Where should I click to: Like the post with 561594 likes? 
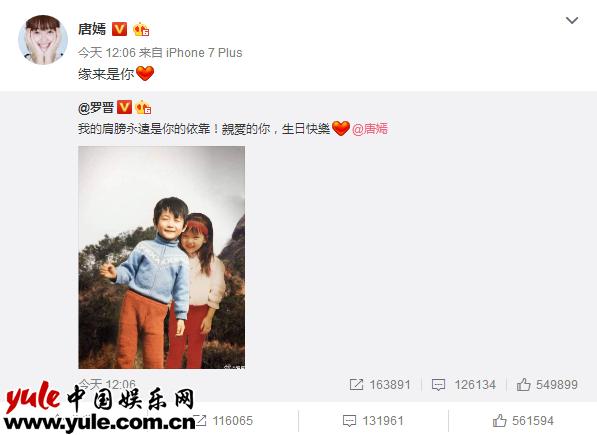click(523, 421)
